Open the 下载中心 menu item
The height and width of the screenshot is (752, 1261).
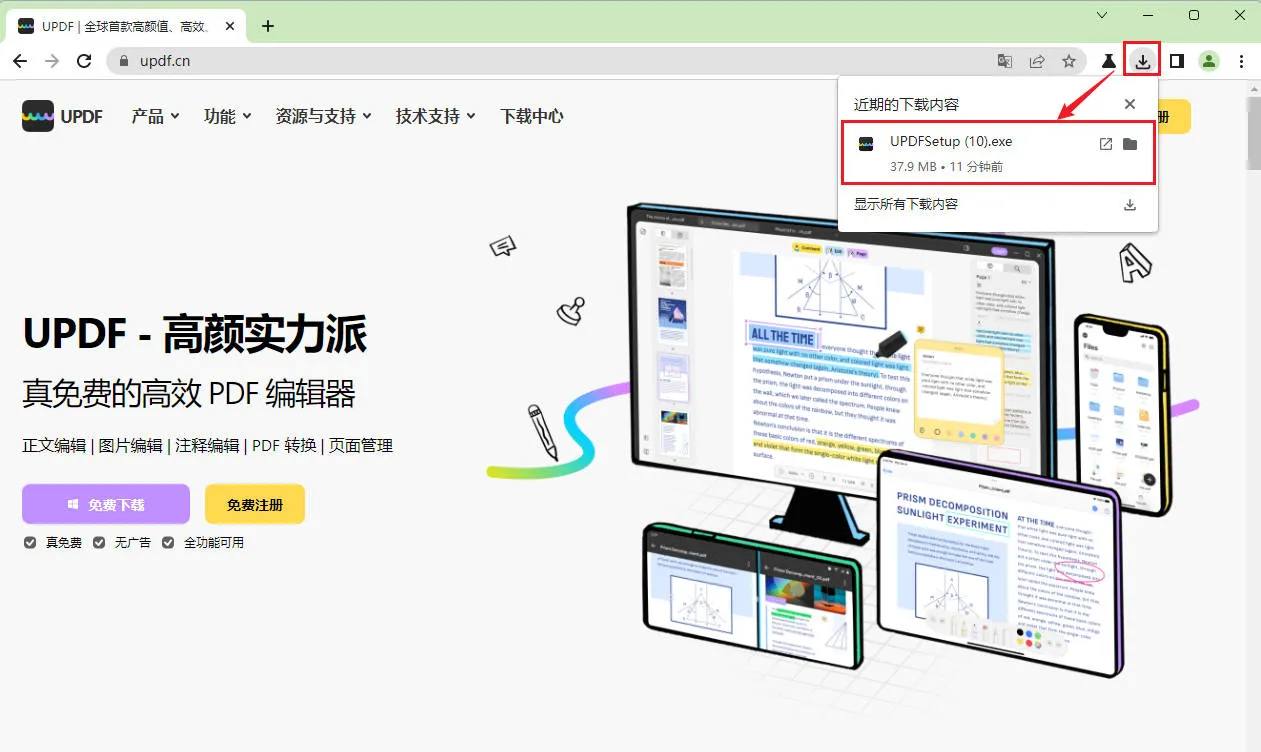tap(532, 116)
